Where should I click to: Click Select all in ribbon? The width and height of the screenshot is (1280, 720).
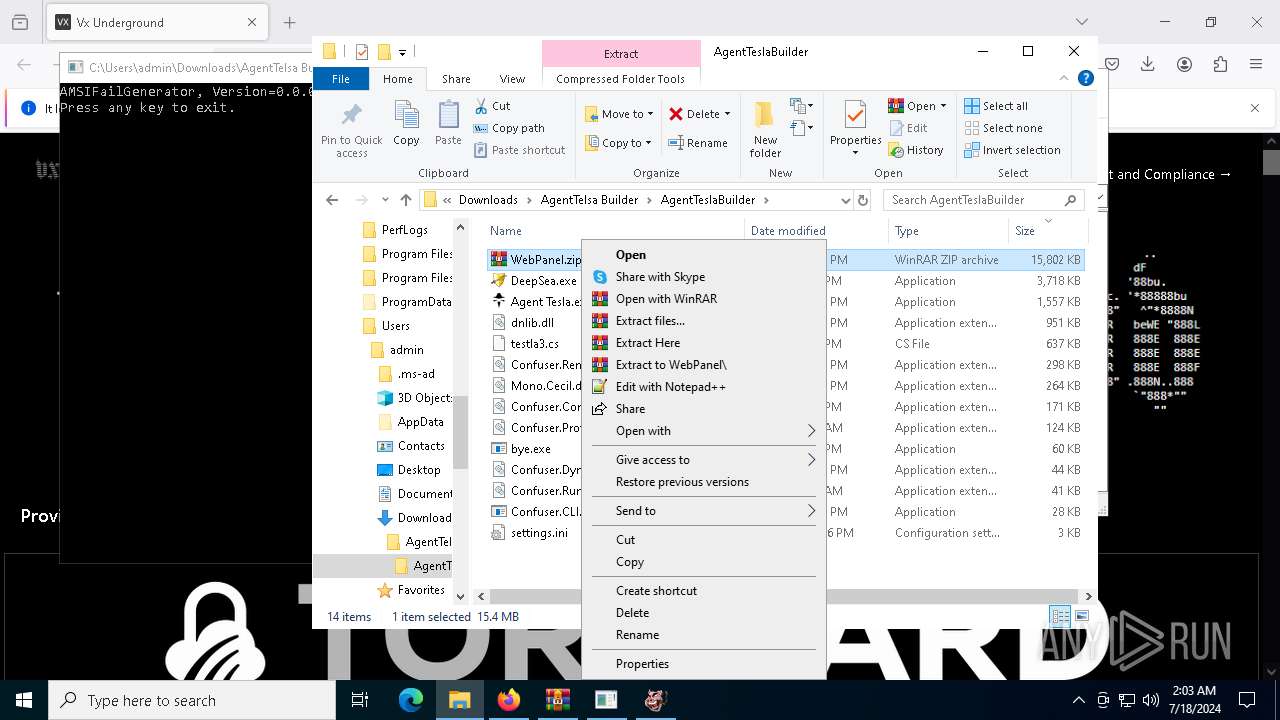pos(996,106)
